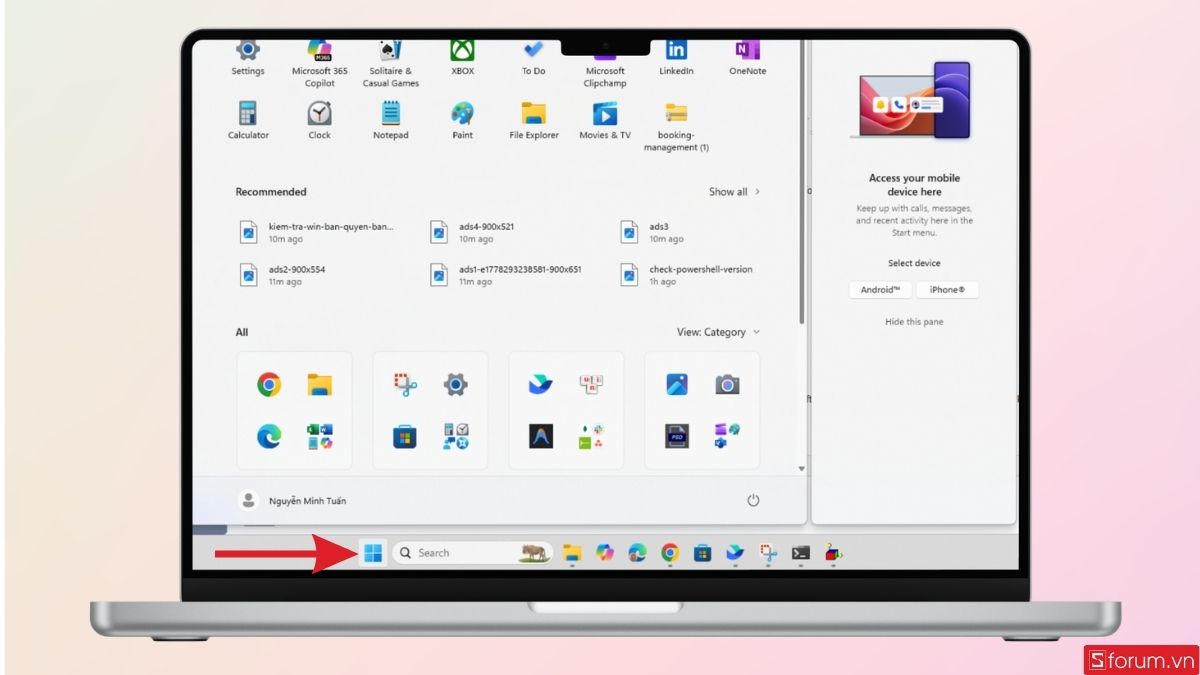This screenshot has width=1200, height=675.
Task: Select iPhone in the mobile device pane
Action: click(947, 290)
